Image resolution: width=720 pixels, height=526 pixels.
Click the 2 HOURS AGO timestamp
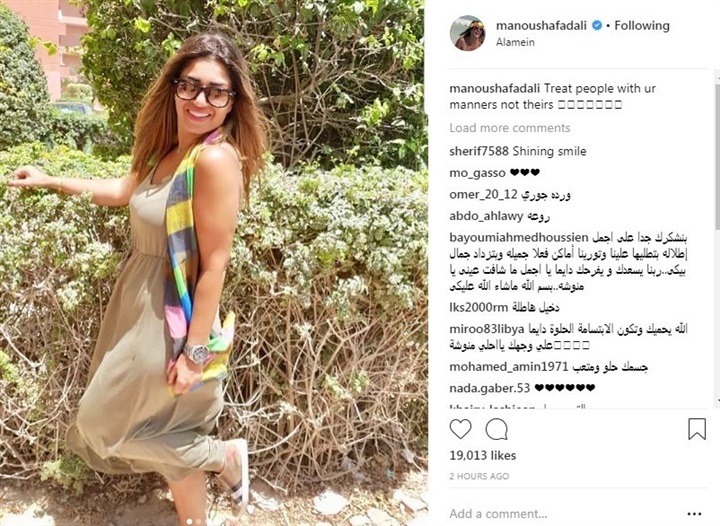point(479,476)
